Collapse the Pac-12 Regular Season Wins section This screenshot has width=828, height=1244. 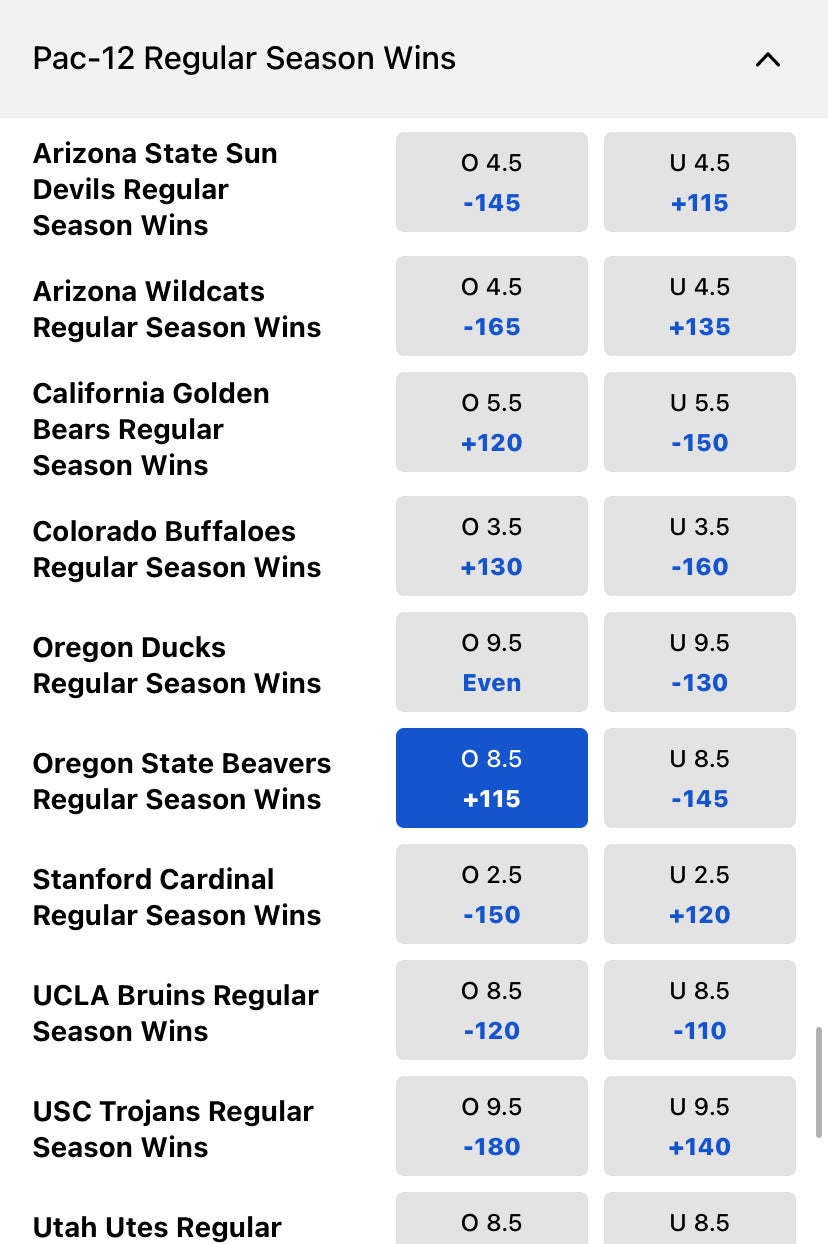pyautogui.click(x=767, y=59)
